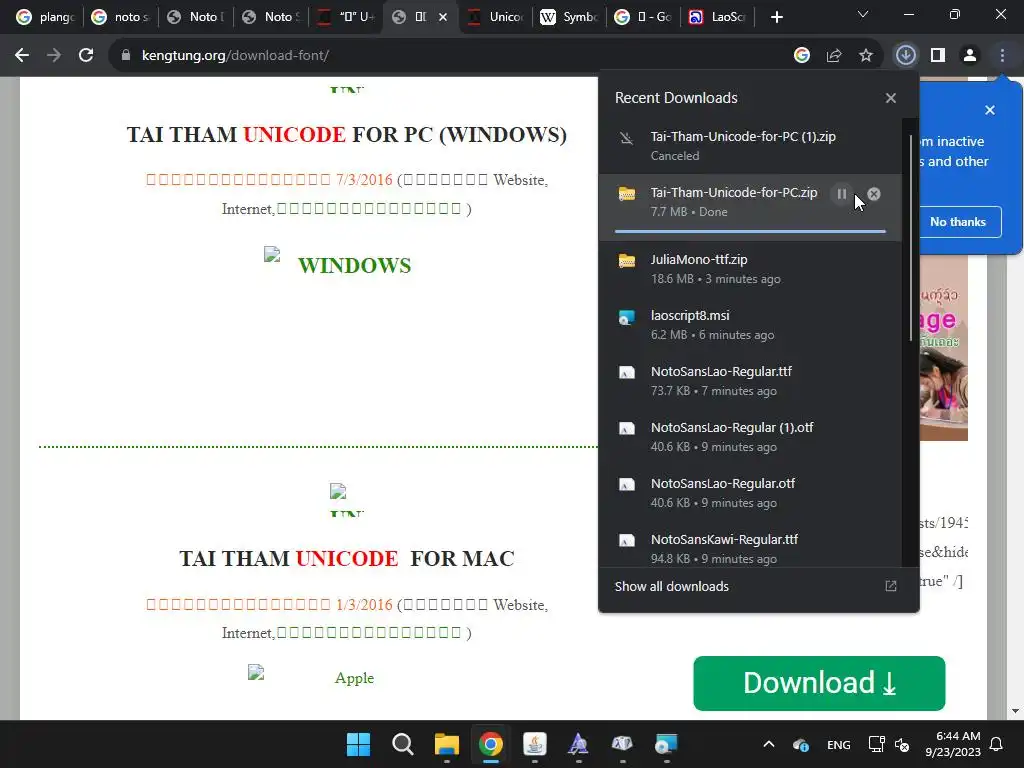The image size is (1024, 768).
Task: Click No thanks in the blue popup
Action: [x=957, y=222]
